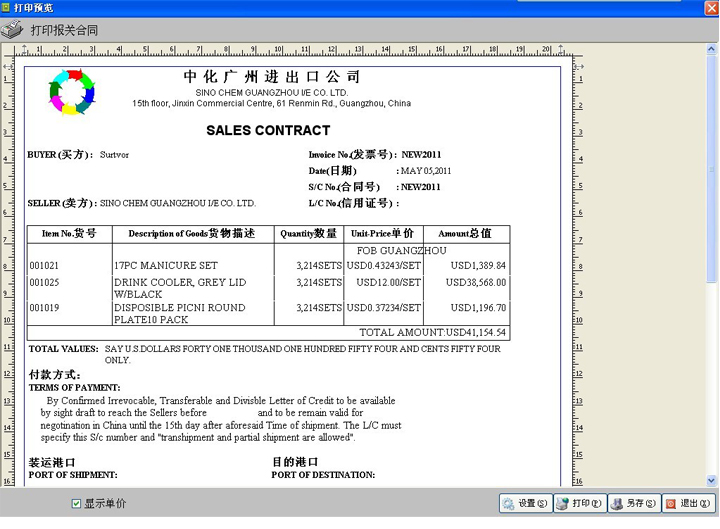720x529 pixels.
Task: Click the unit price USD0.37234/SET
Action: [383, 308]
